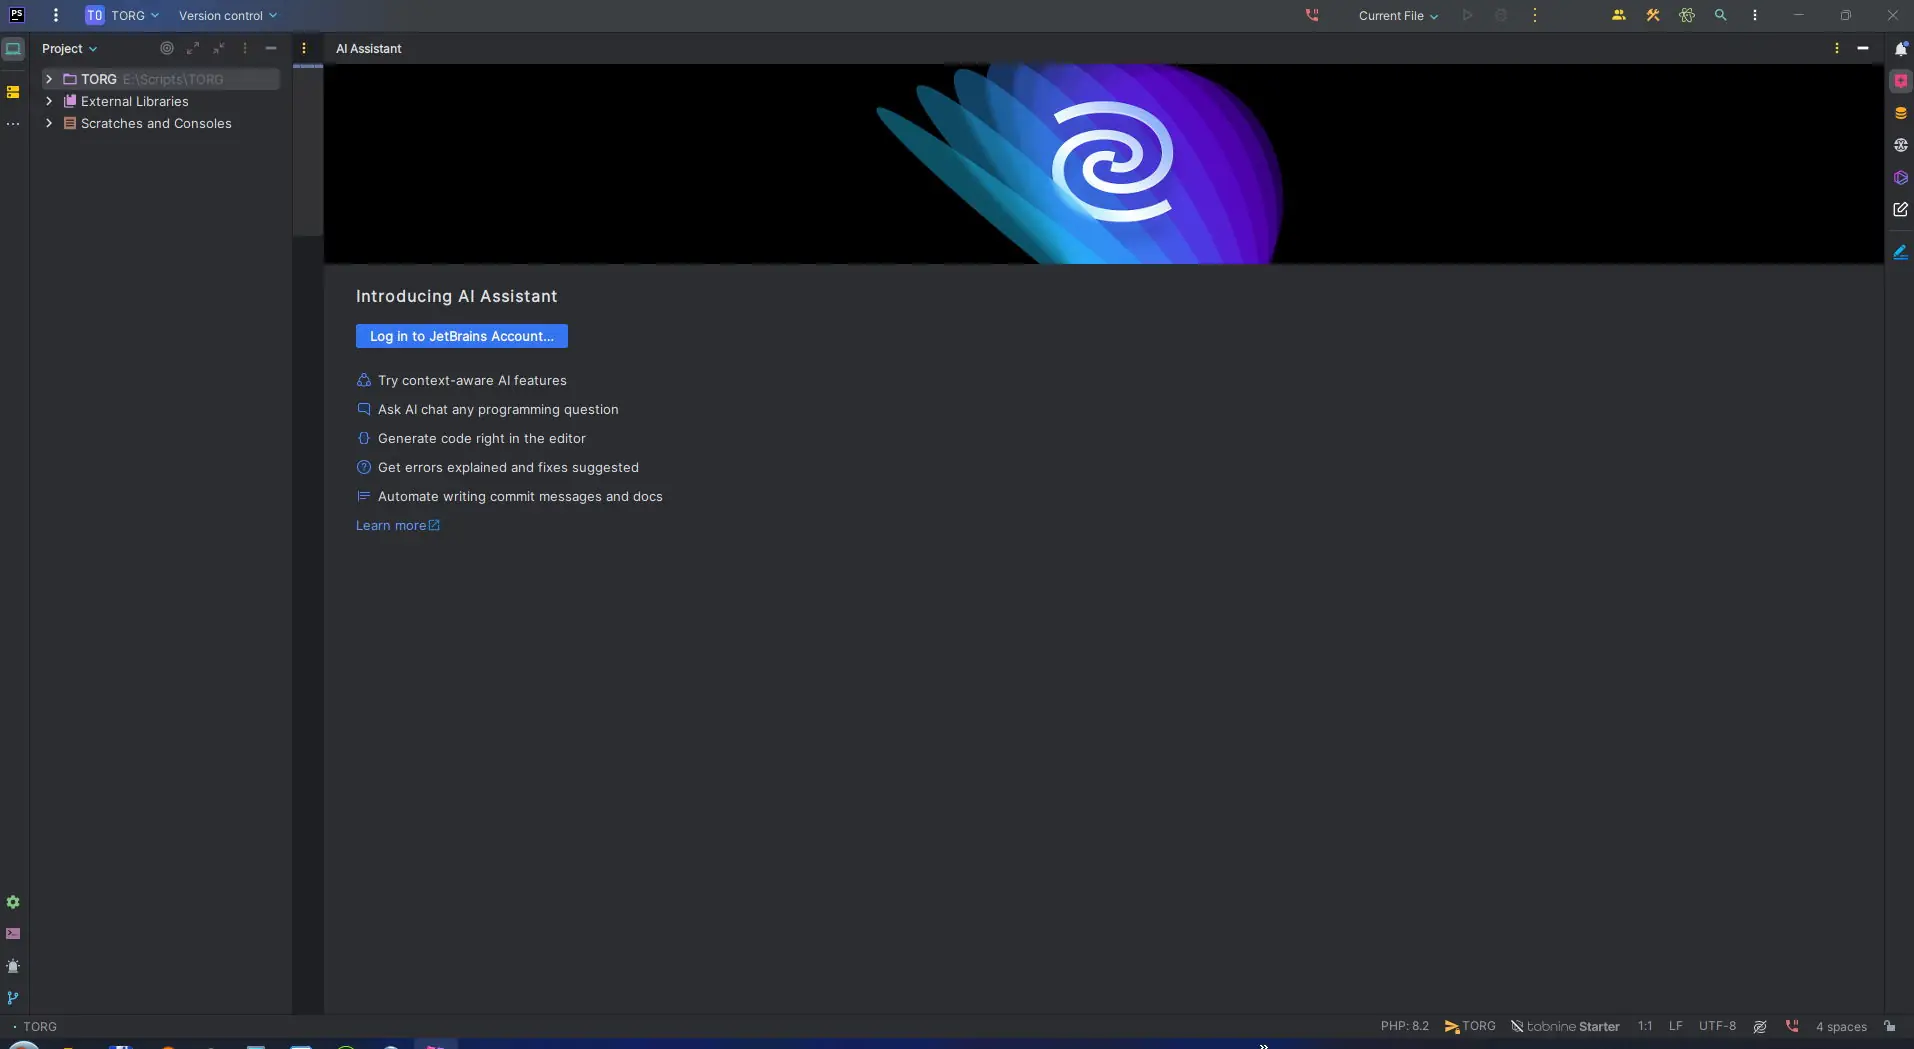This screenshot has height=1049, width=1914.
Task: Click TORG breadcrumb in status bar
Action: 40,1026
